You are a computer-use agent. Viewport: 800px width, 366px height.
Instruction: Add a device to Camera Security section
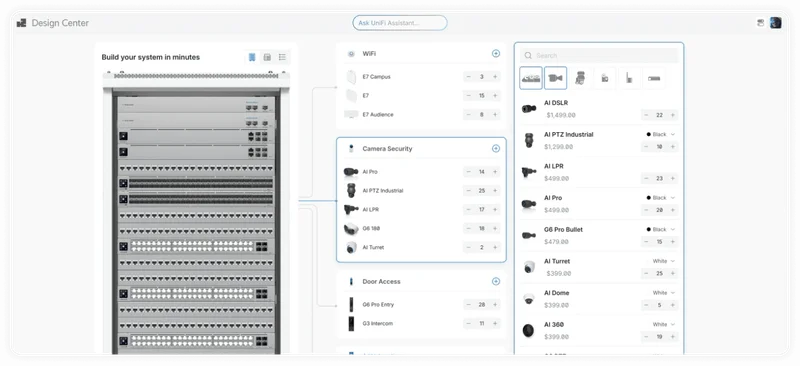coord(495,149)
